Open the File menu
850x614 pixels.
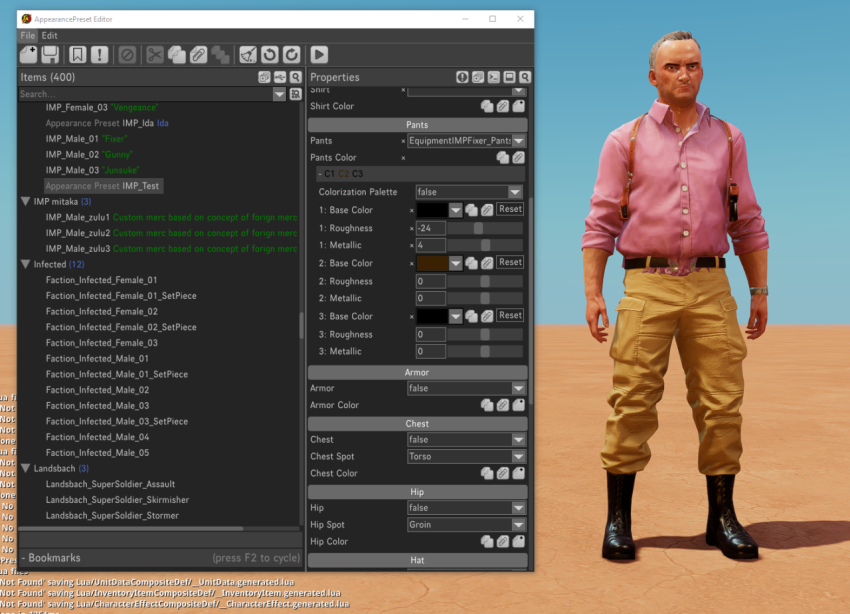pos(26,35)
